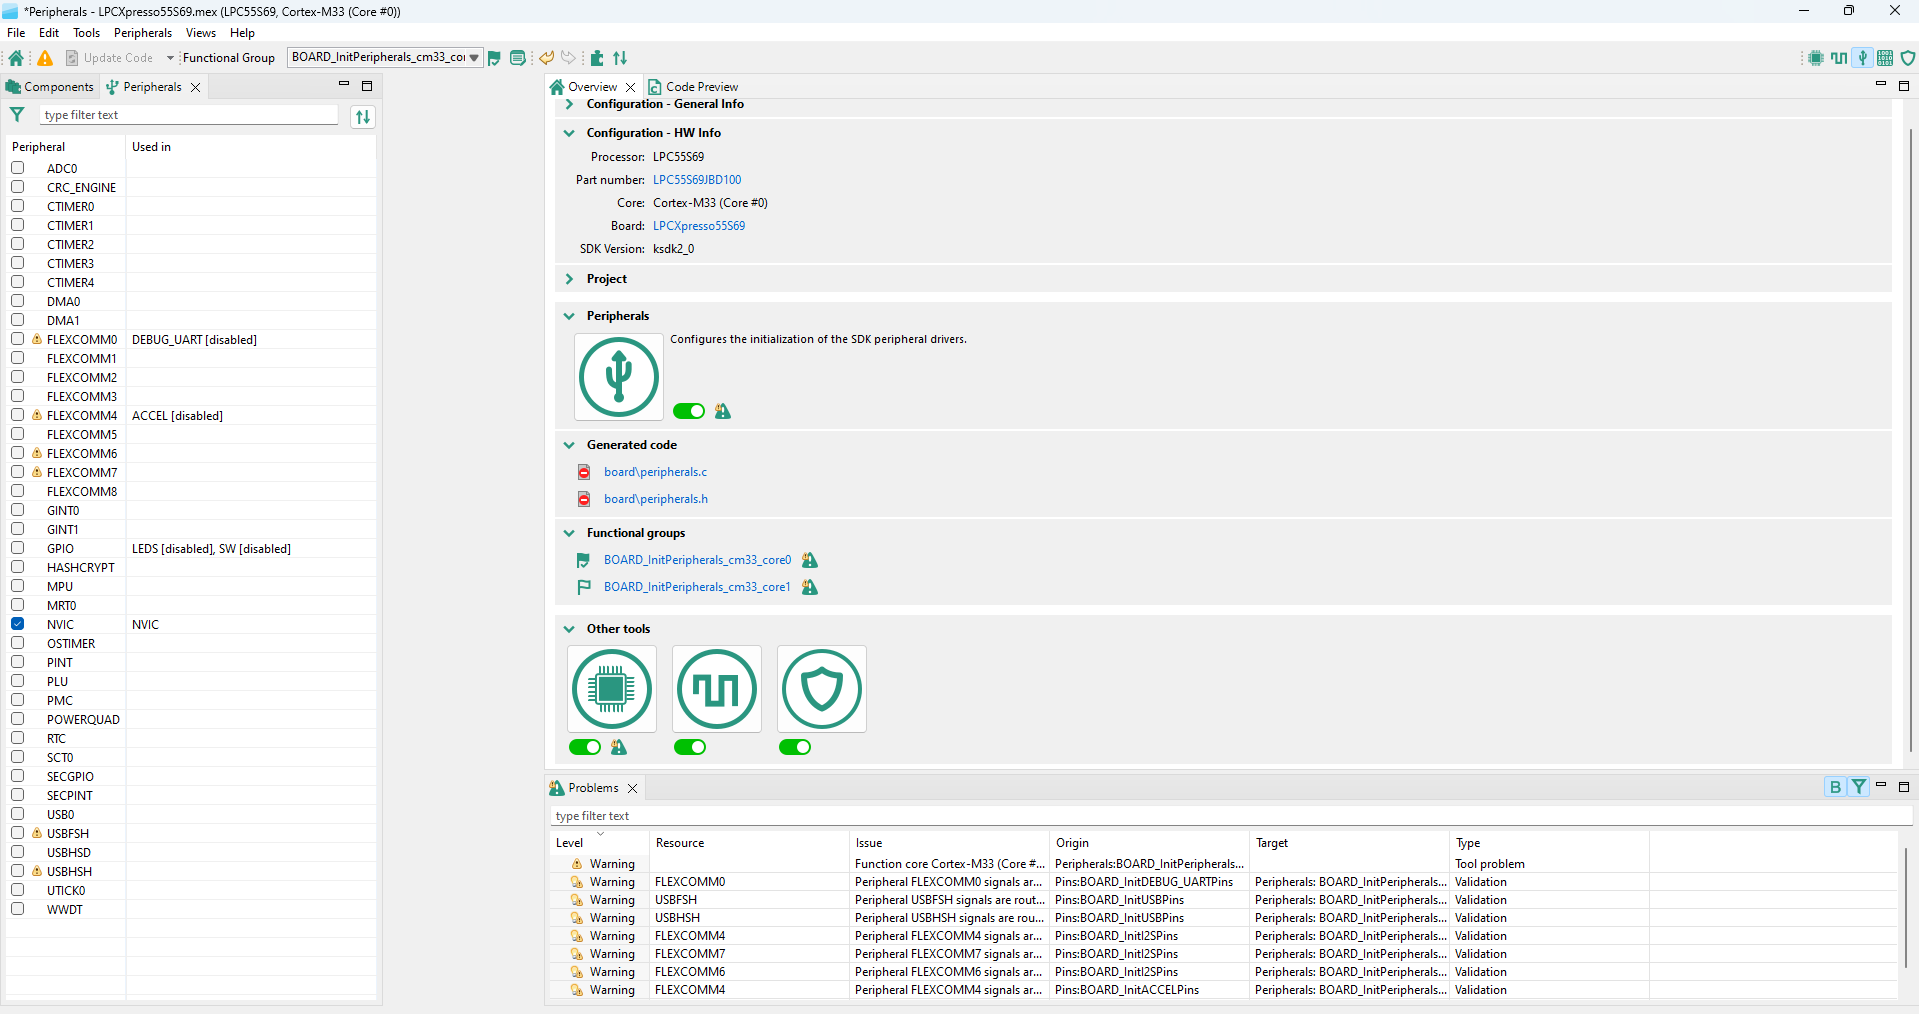Click the Overview vertical scrollbar

1910,440
